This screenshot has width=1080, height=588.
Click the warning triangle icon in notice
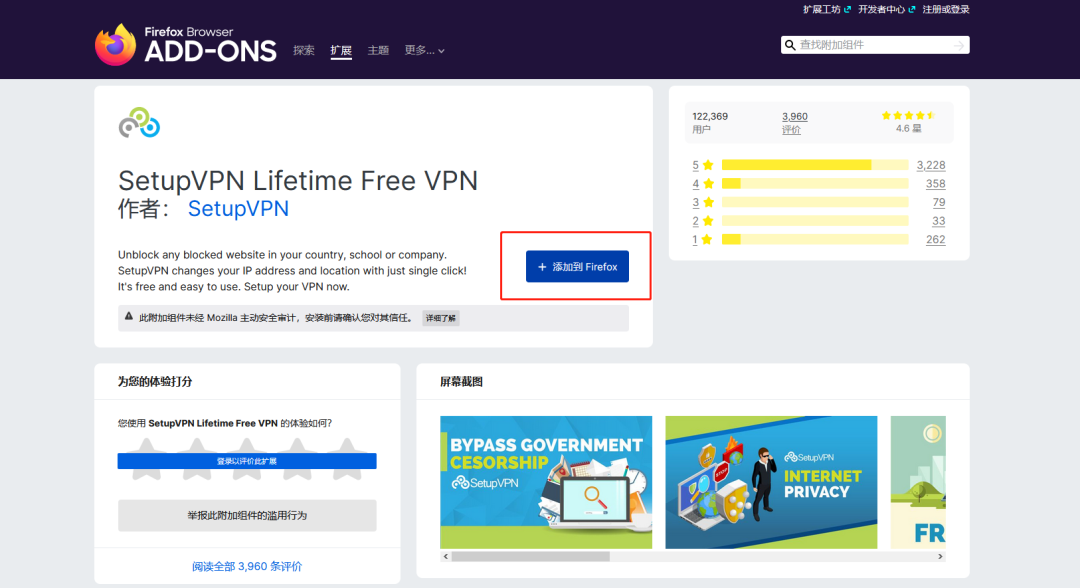click(128, 317)
